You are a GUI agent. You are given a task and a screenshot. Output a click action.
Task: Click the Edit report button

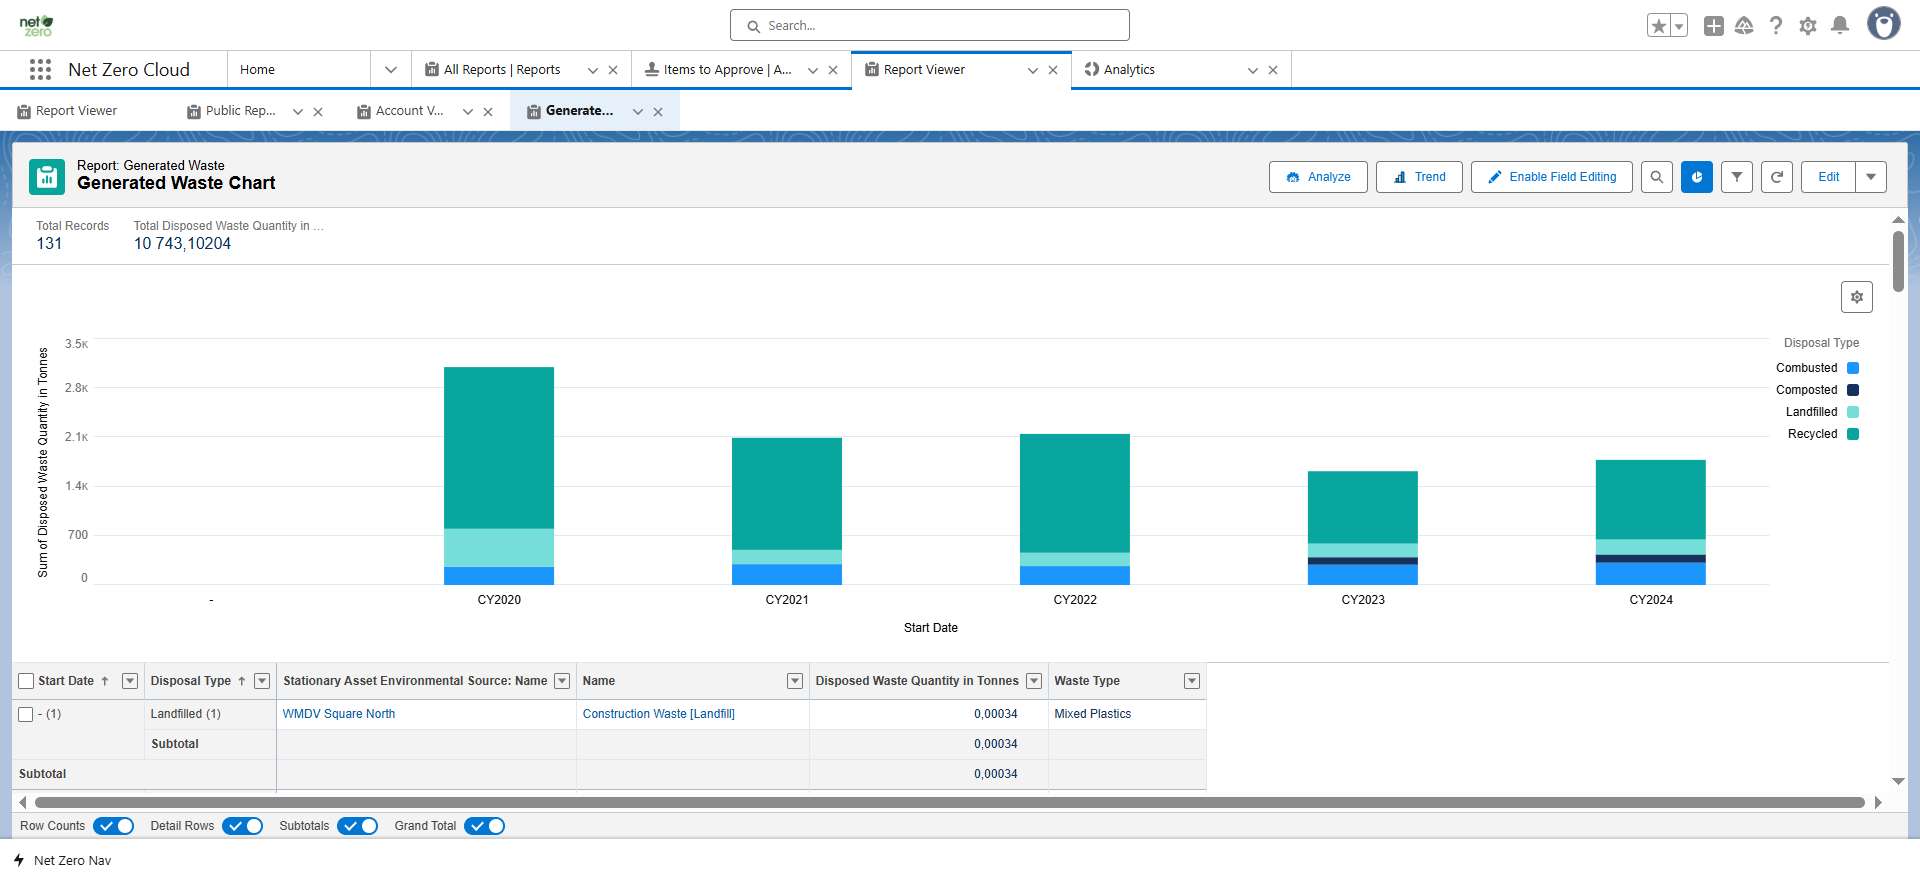pyautogui.click(x=1828, y=177)
